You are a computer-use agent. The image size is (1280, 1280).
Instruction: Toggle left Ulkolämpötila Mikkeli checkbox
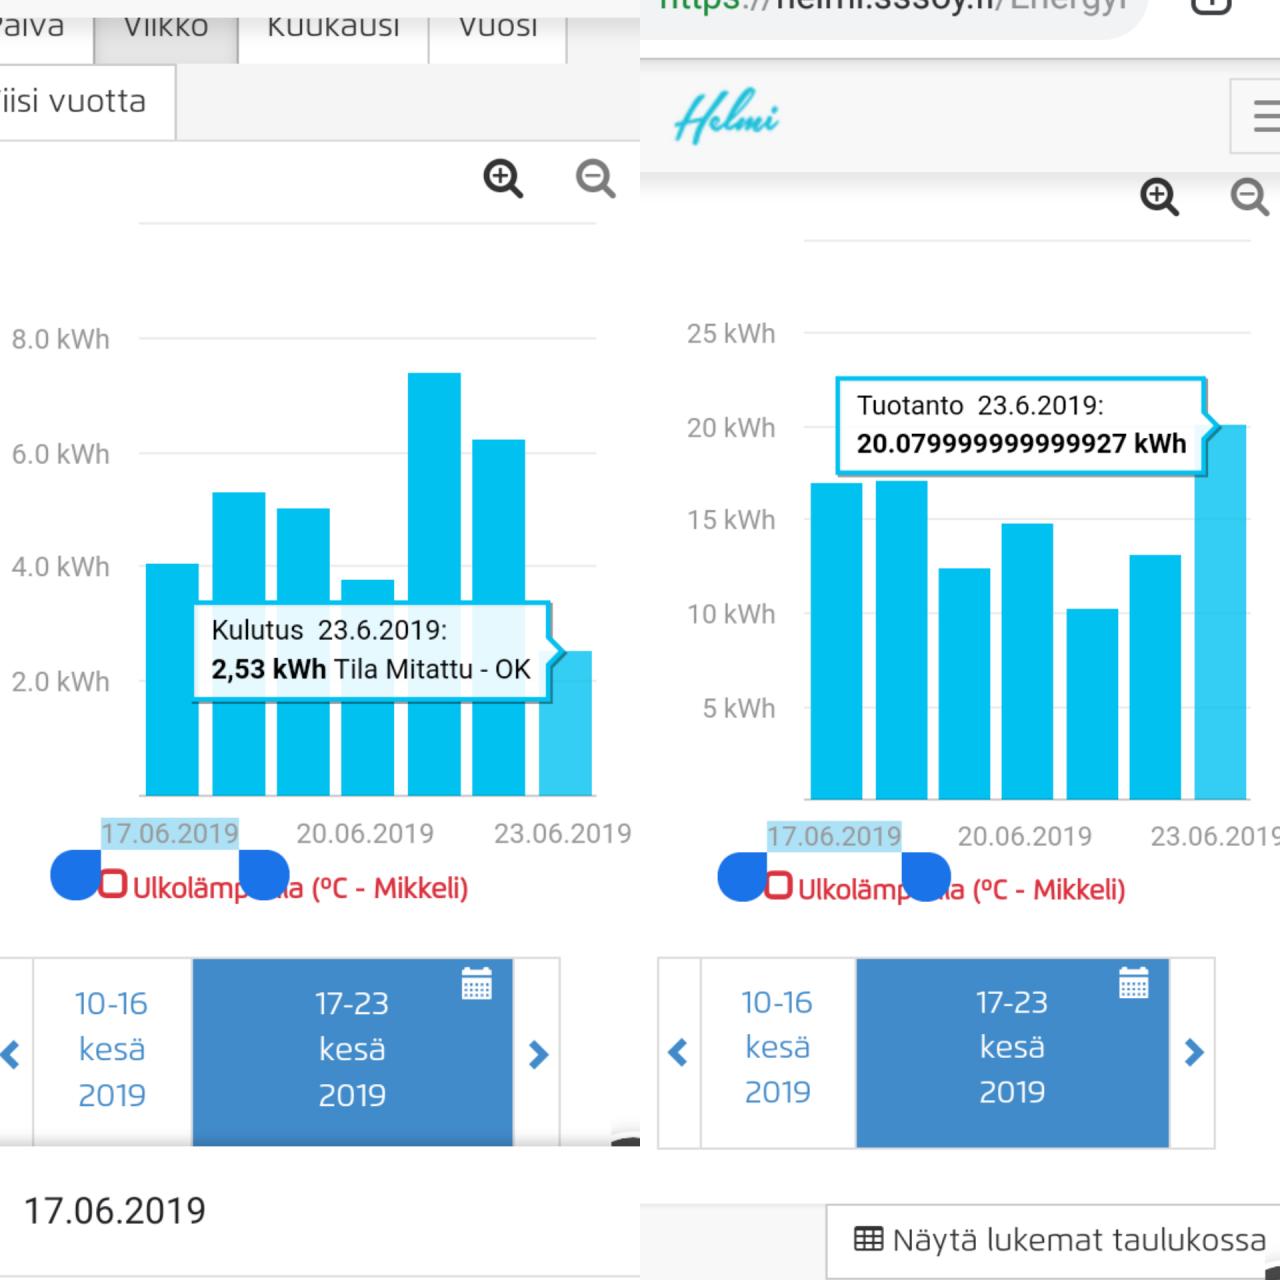coord(112,884)
